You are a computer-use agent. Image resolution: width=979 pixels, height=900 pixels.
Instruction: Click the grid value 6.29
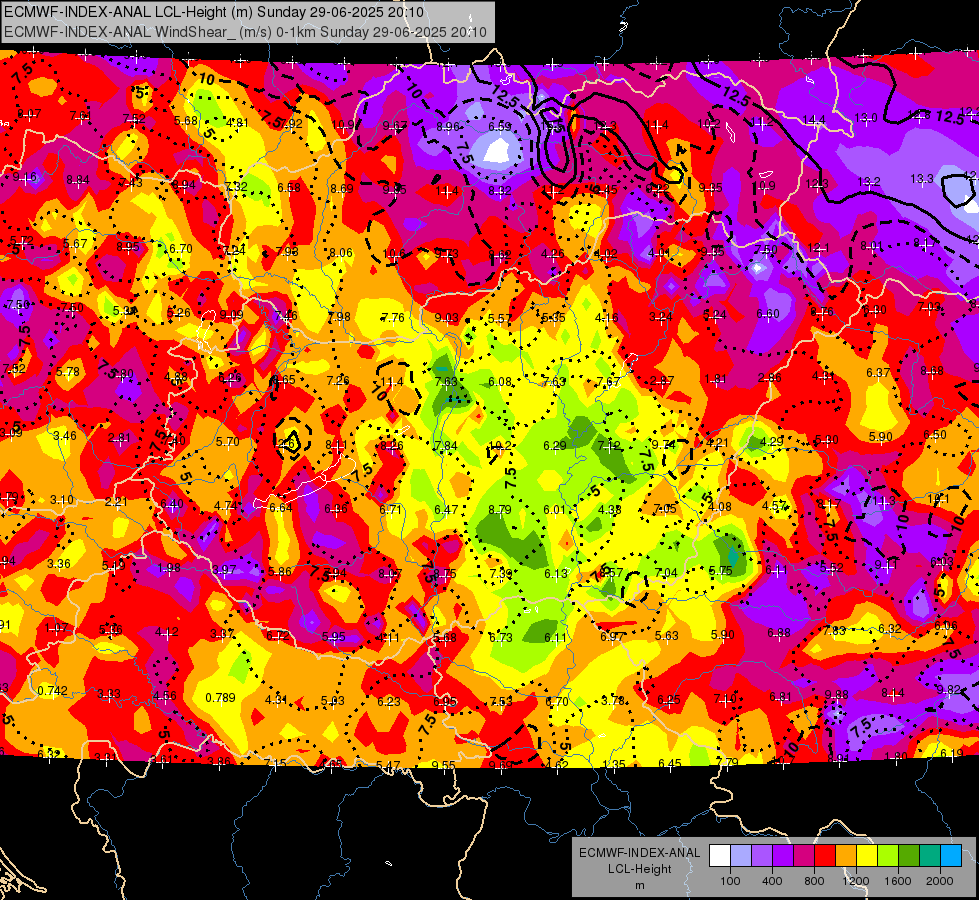point(554,445)
